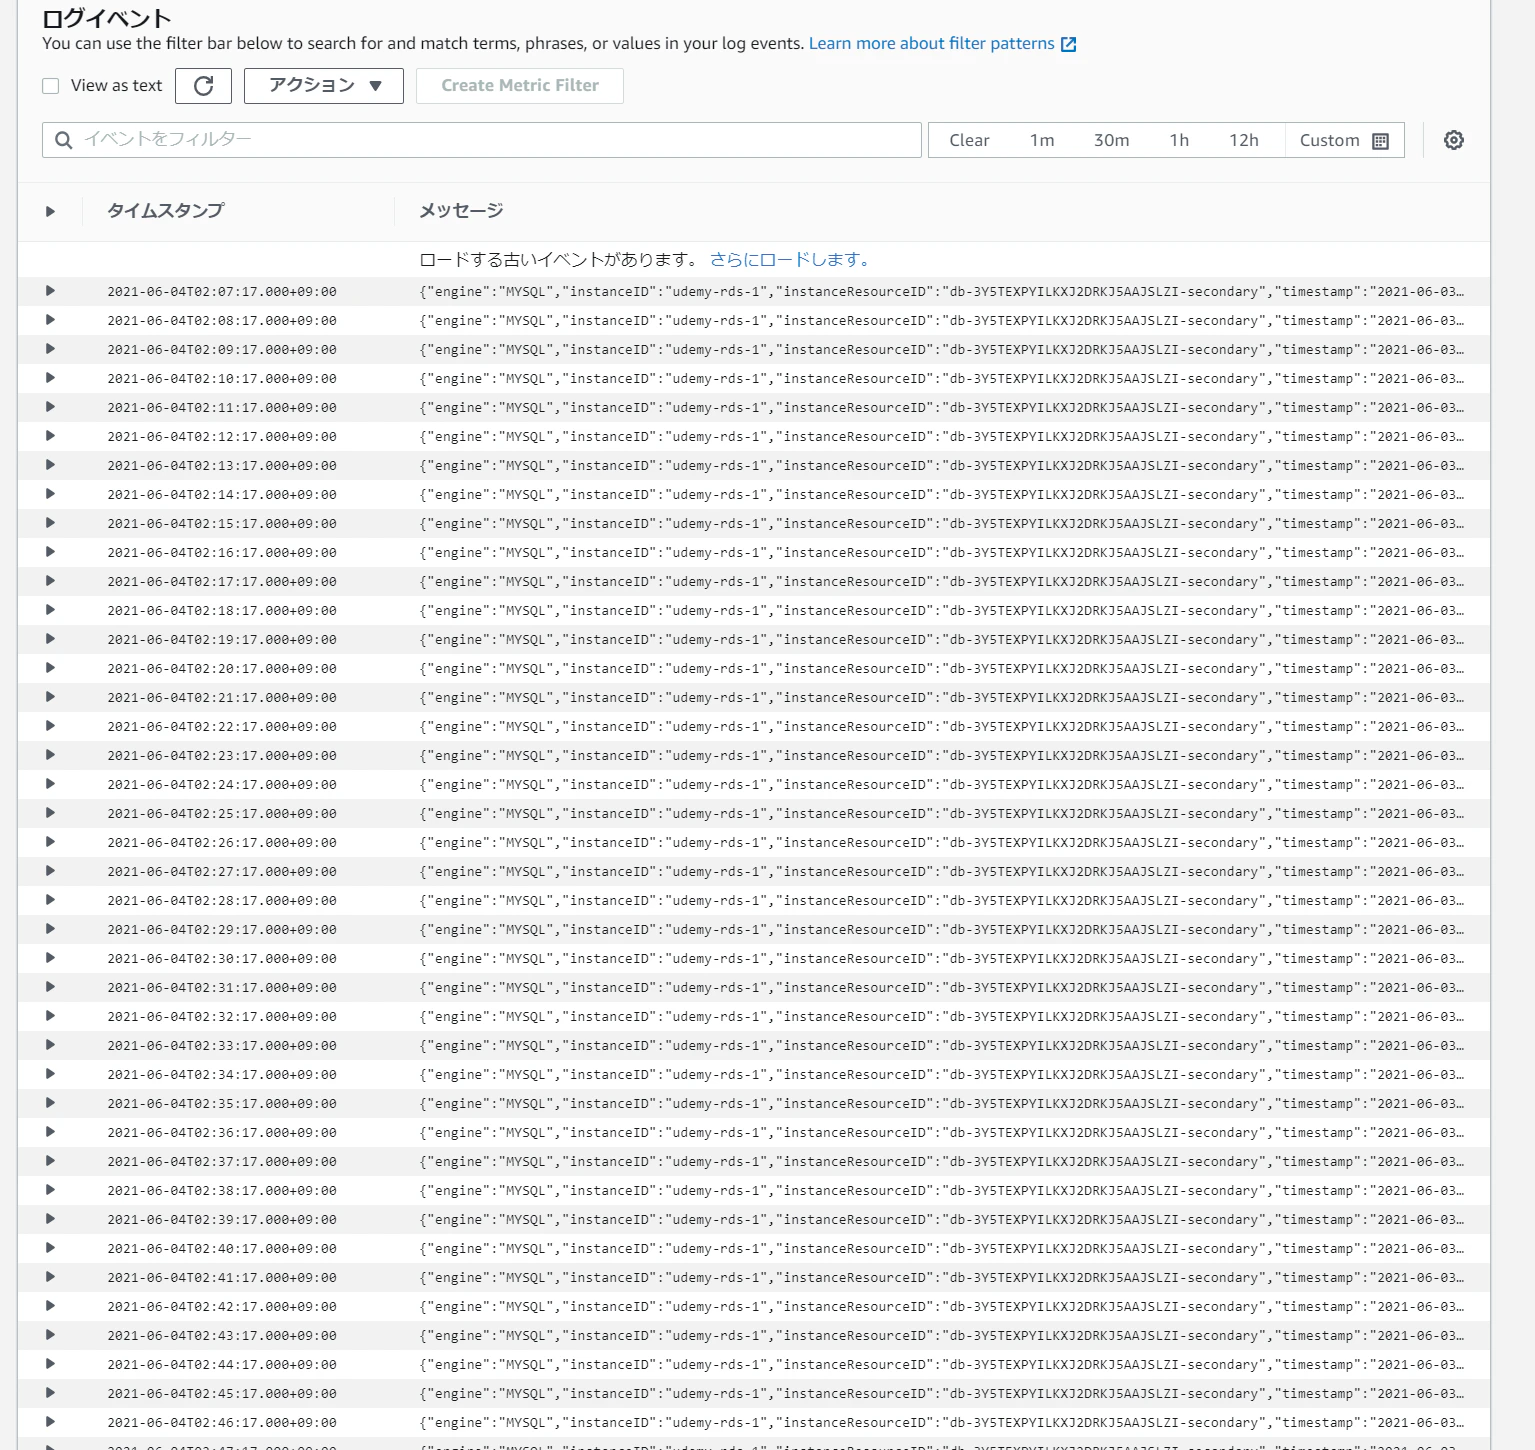Click the calendar icon in Custom
Viewport: 1535px width, 1450px height.
click(x=1381, y=141)
